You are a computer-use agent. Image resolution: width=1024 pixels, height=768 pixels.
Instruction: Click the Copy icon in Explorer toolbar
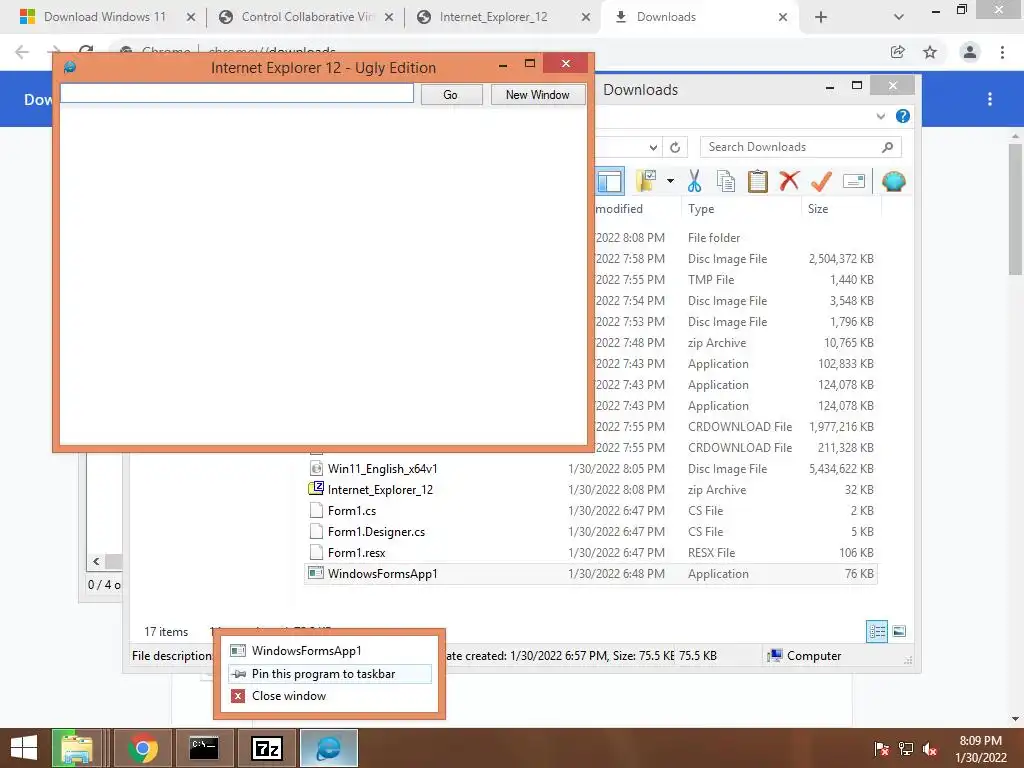pos(726,181)
